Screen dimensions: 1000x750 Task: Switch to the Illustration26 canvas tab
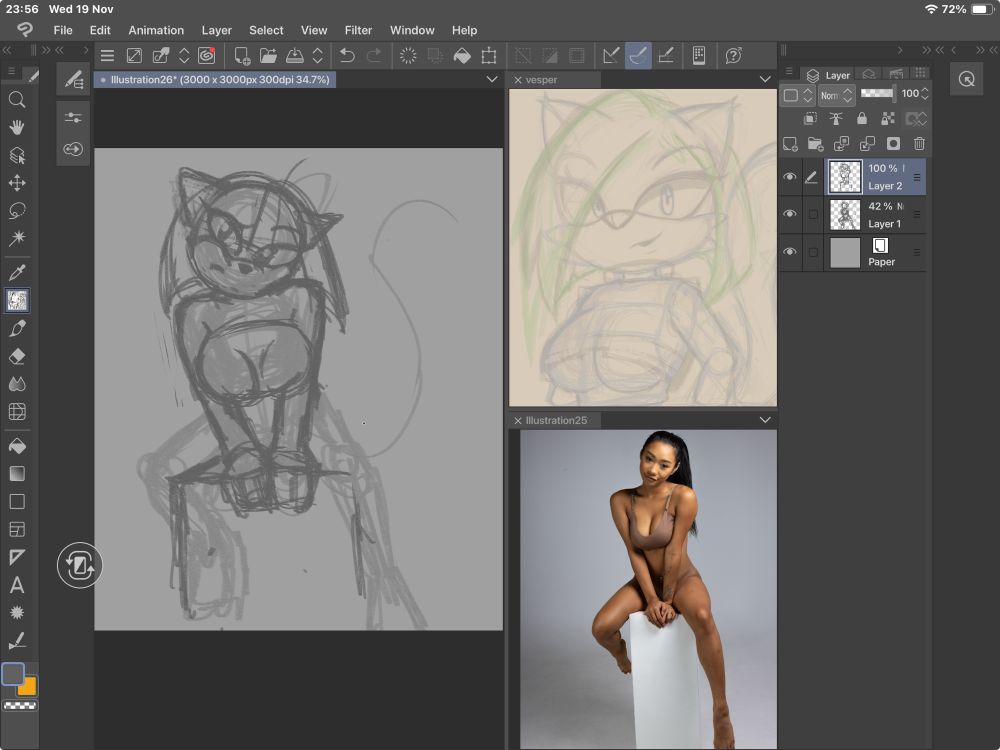click(215, 79)
